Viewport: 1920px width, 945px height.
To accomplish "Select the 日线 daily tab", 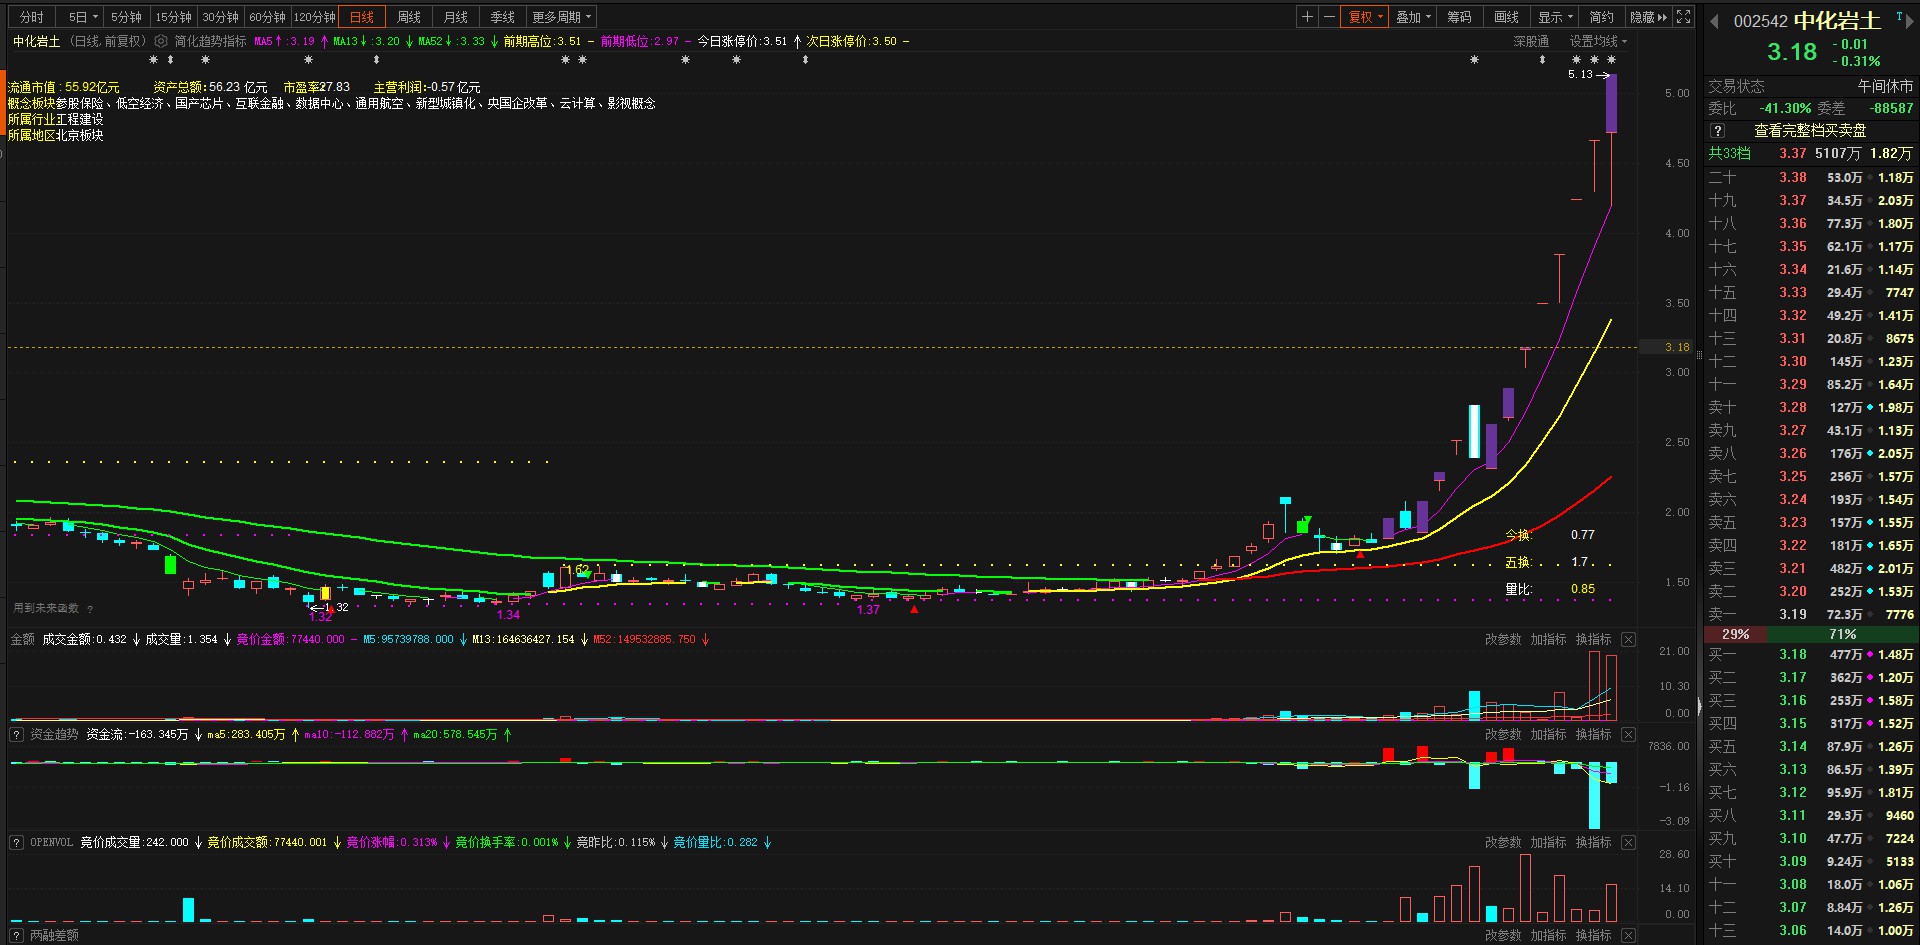I will tap(362, 17).
